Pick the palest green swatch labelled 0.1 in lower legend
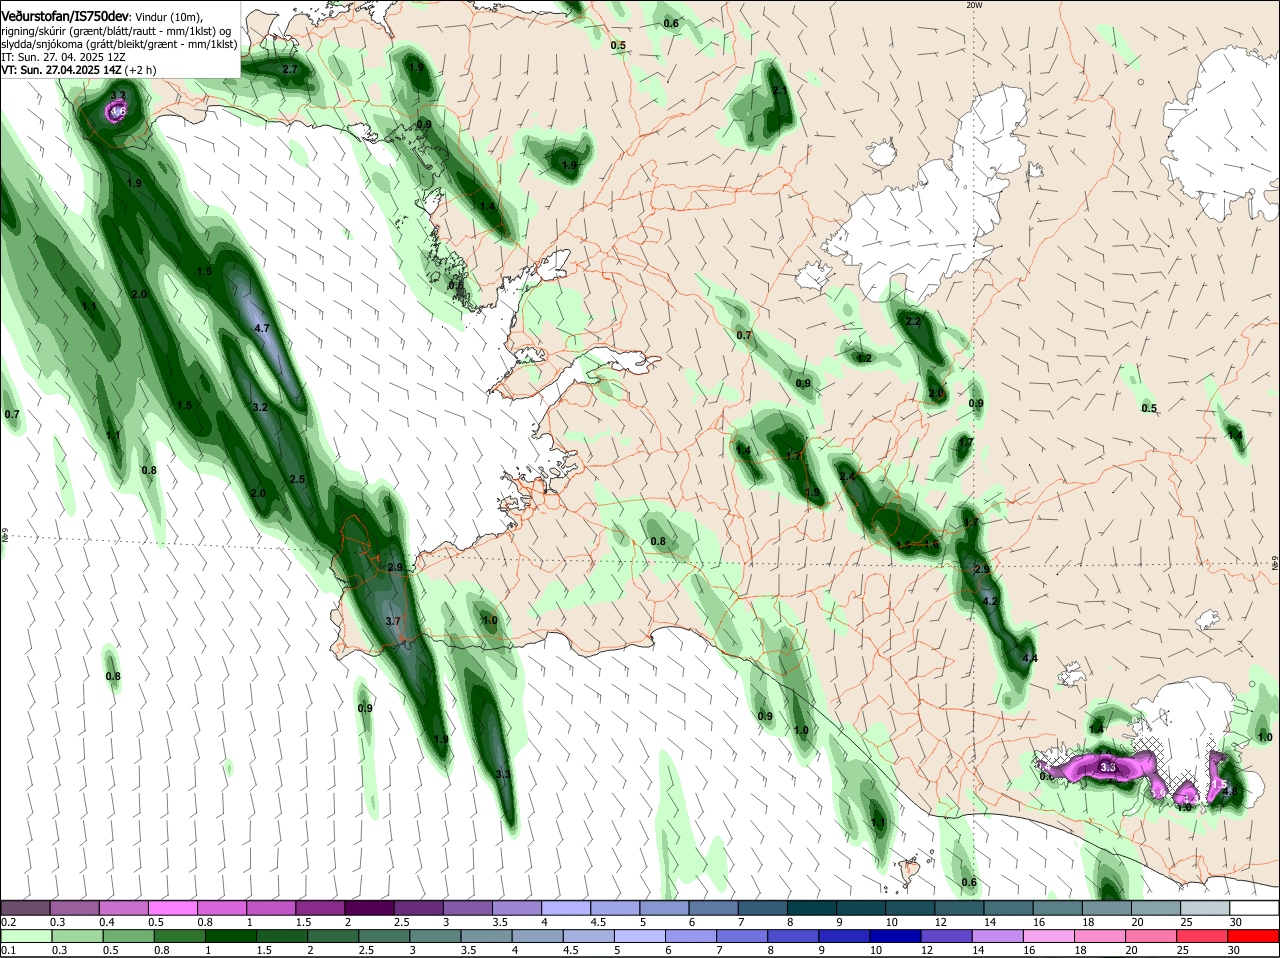This screenshot has width=1280, height=958. 26,937
